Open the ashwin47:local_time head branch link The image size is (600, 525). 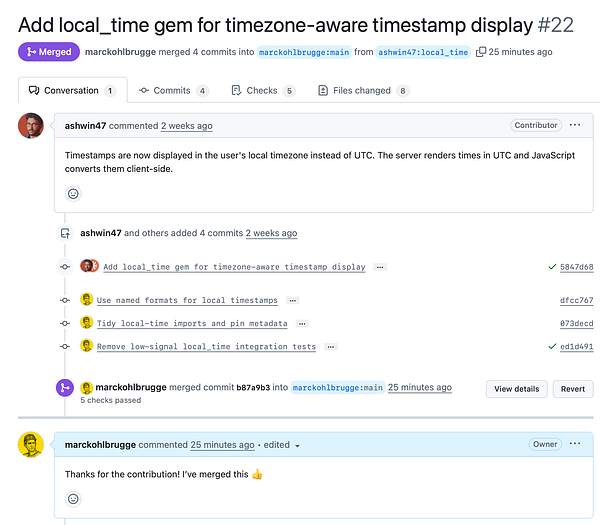tap(423, 52)
